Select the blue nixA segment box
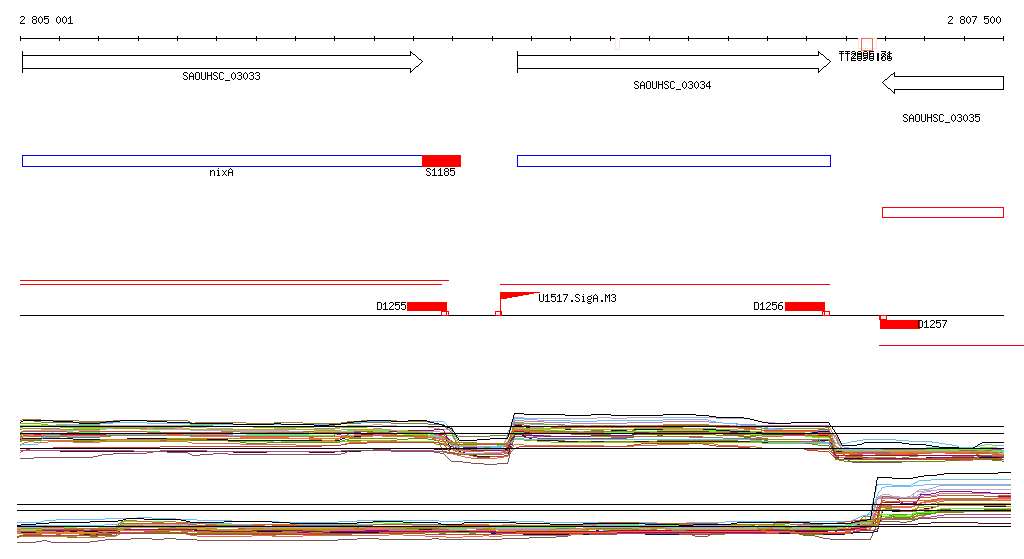The width and height of the screenshot is (1024, 559). pos(222,161)
